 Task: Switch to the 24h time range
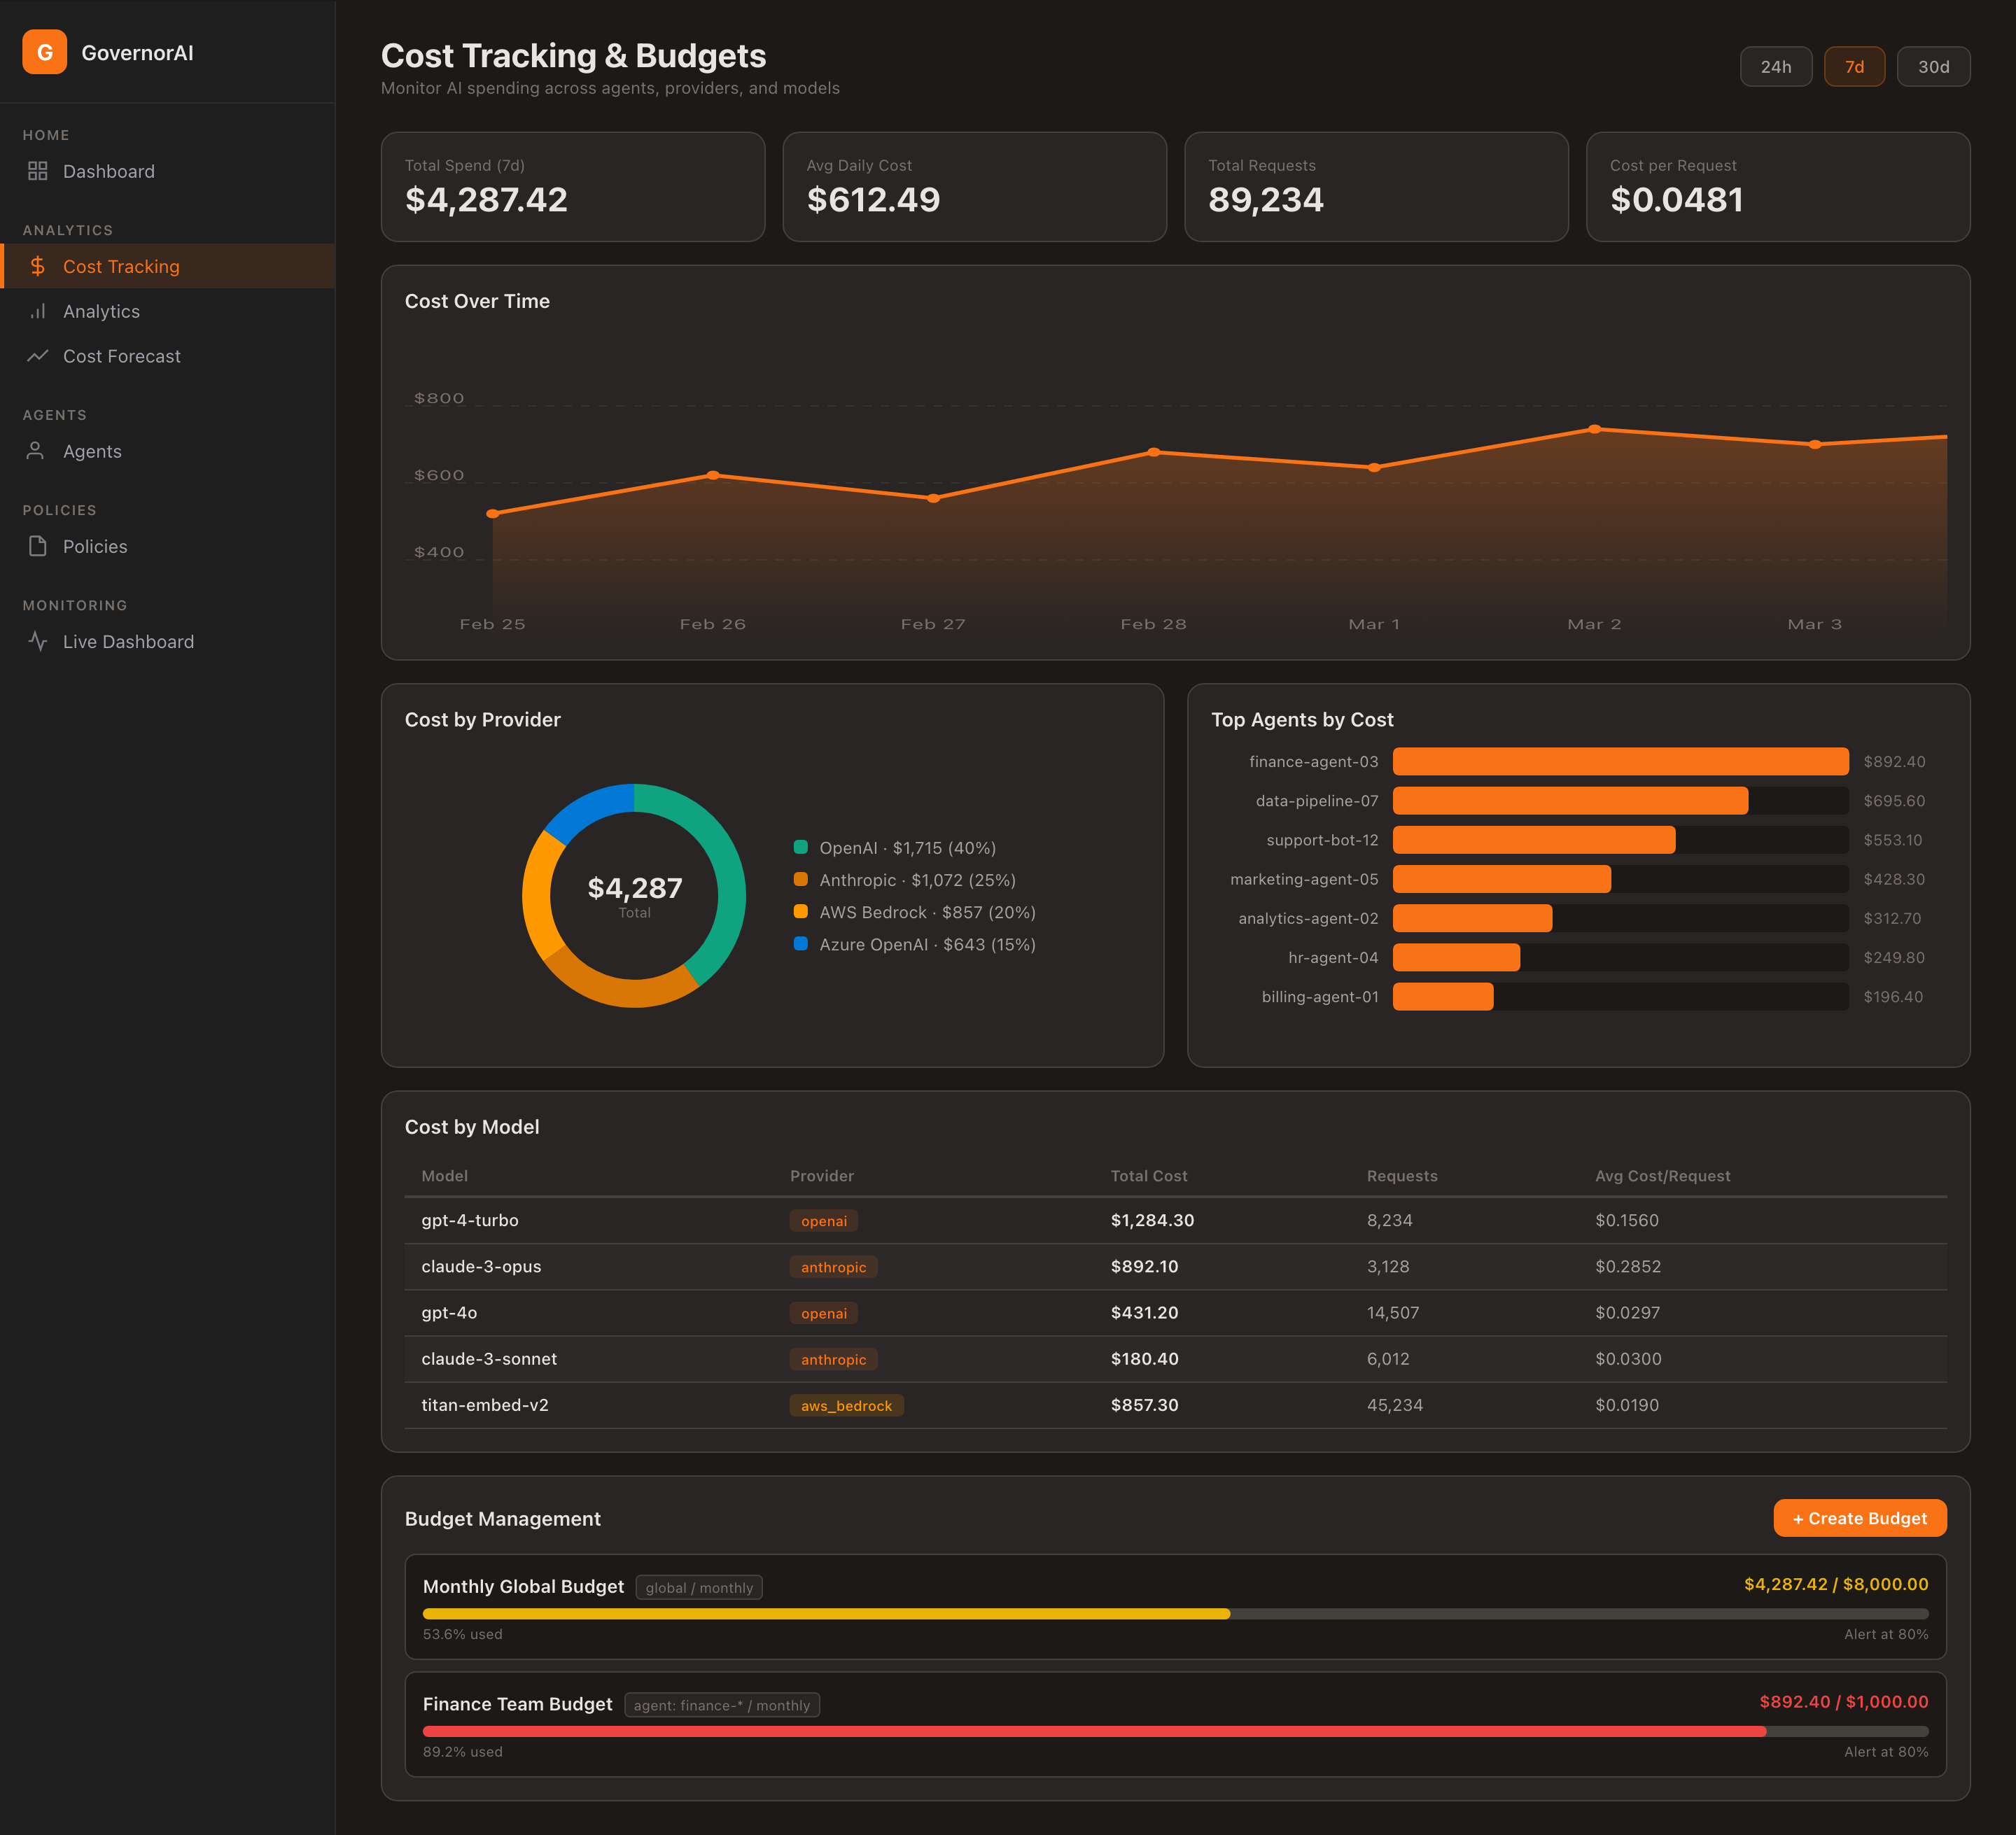coord(1776,66)
